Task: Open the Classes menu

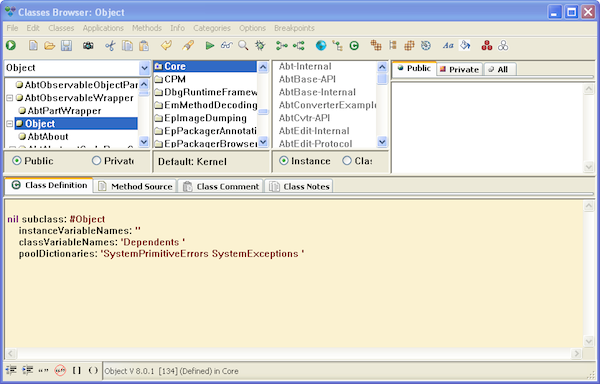Action: [x=61, y=28]
